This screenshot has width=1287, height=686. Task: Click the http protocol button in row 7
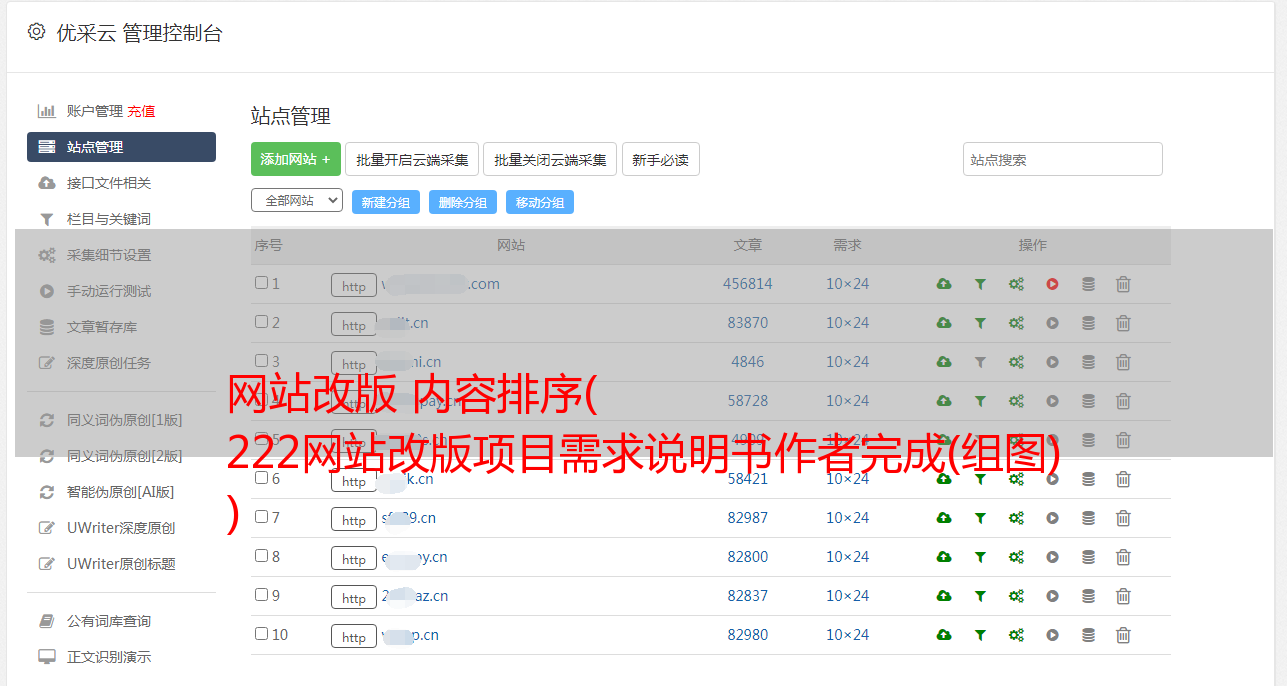pyautogui.click(x=354, y=520)
